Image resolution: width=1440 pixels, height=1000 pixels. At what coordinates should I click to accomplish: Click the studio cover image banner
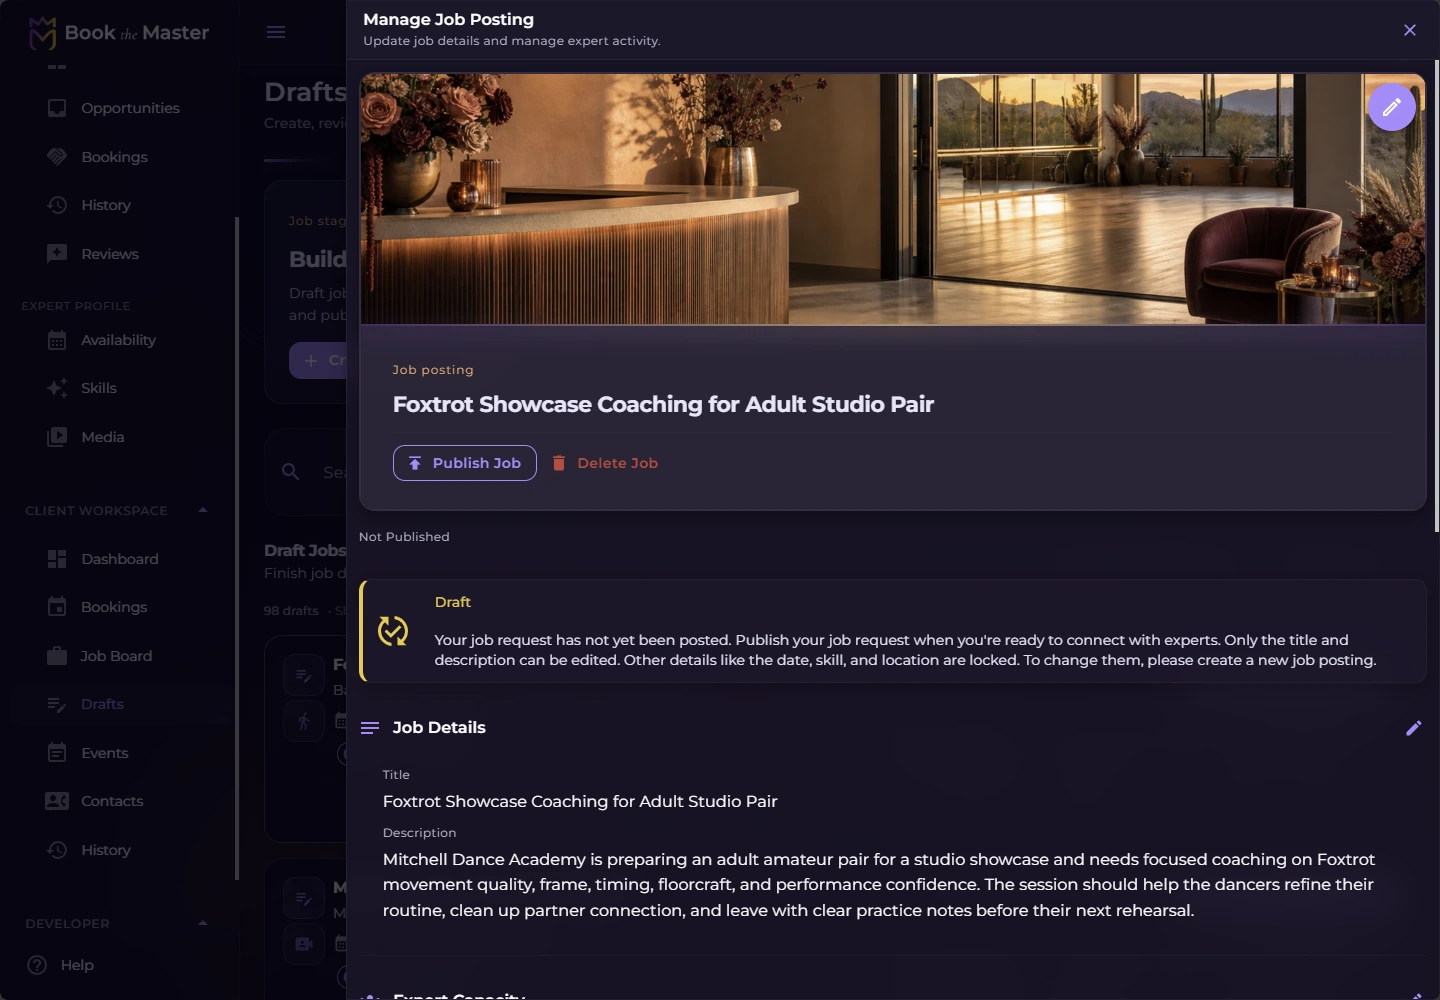(892, 199)
